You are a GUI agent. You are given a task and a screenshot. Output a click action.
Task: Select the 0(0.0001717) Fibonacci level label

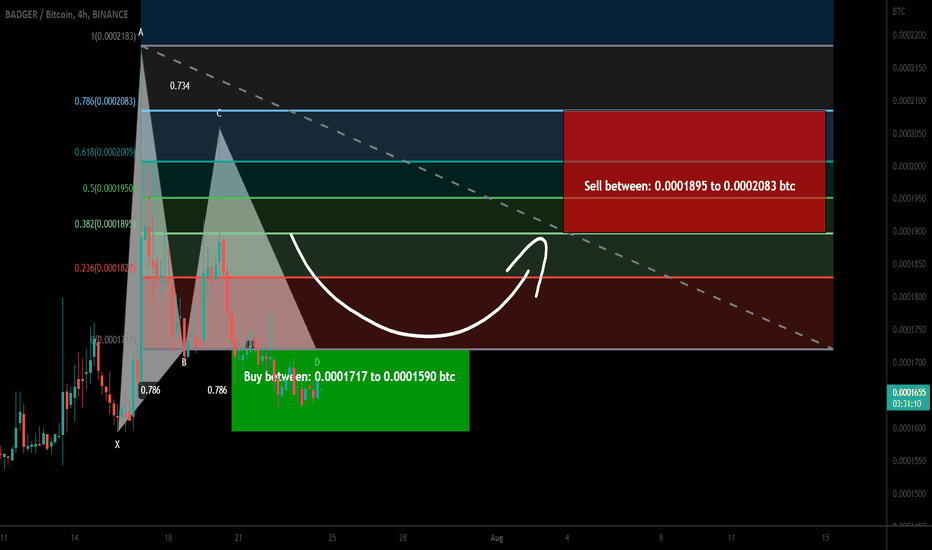(114, 340)
